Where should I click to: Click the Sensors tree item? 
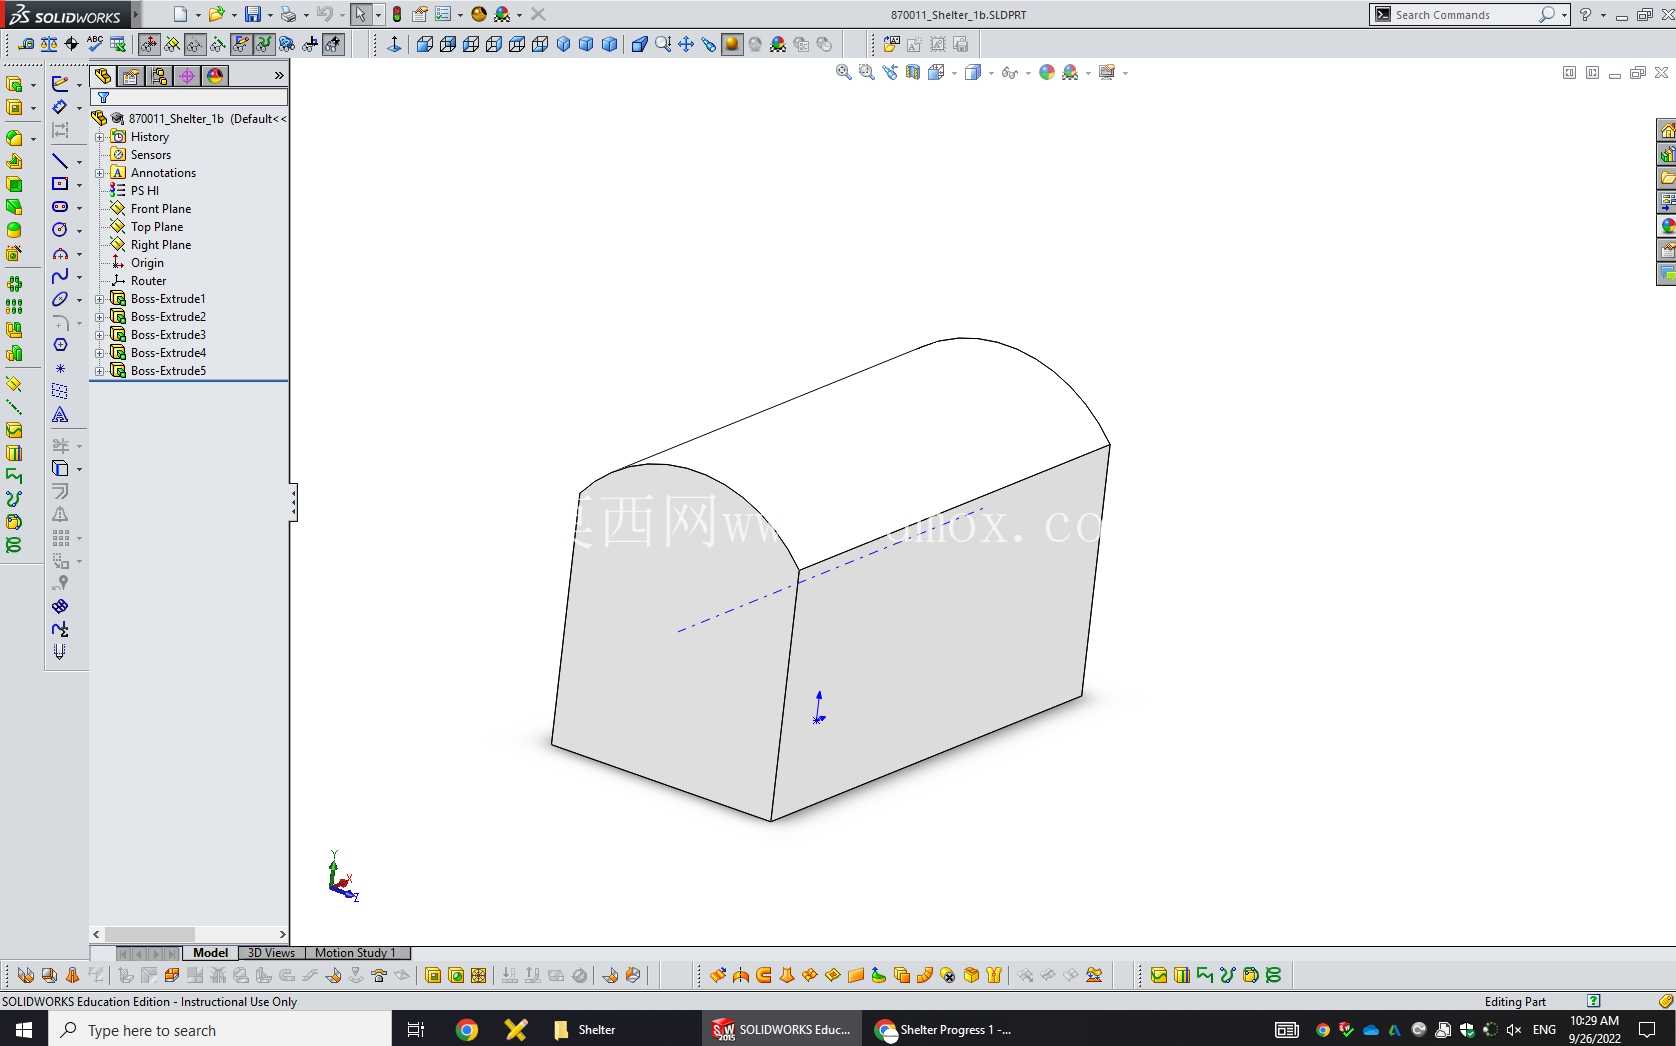coord(150,155)
